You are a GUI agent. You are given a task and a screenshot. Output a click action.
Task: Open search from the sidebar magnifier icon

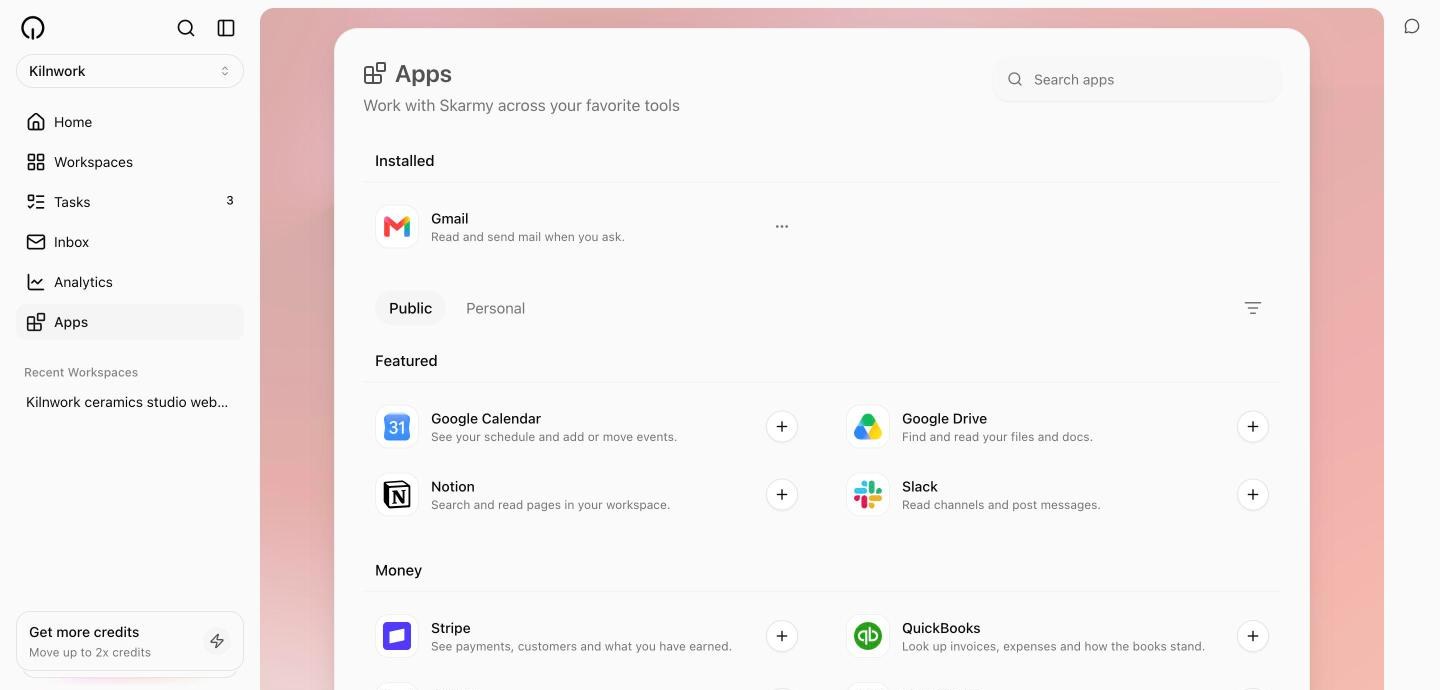(x=186, y=28)
